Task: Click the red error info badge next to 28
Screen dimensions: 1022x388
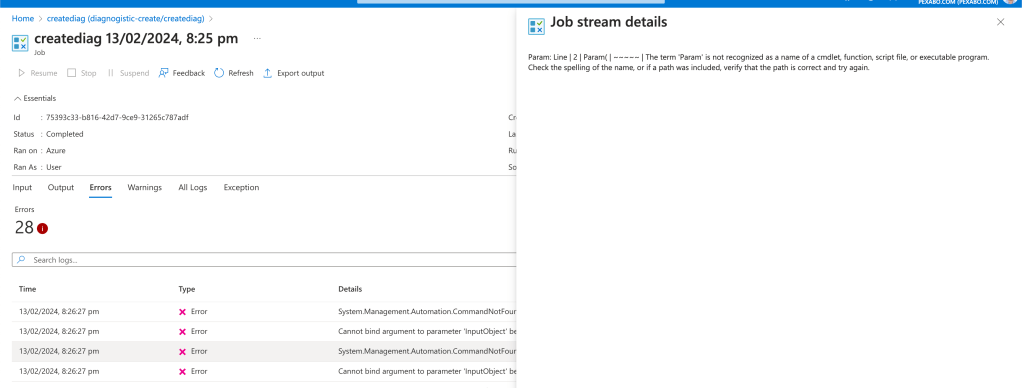Action: [x=42, y=228]
